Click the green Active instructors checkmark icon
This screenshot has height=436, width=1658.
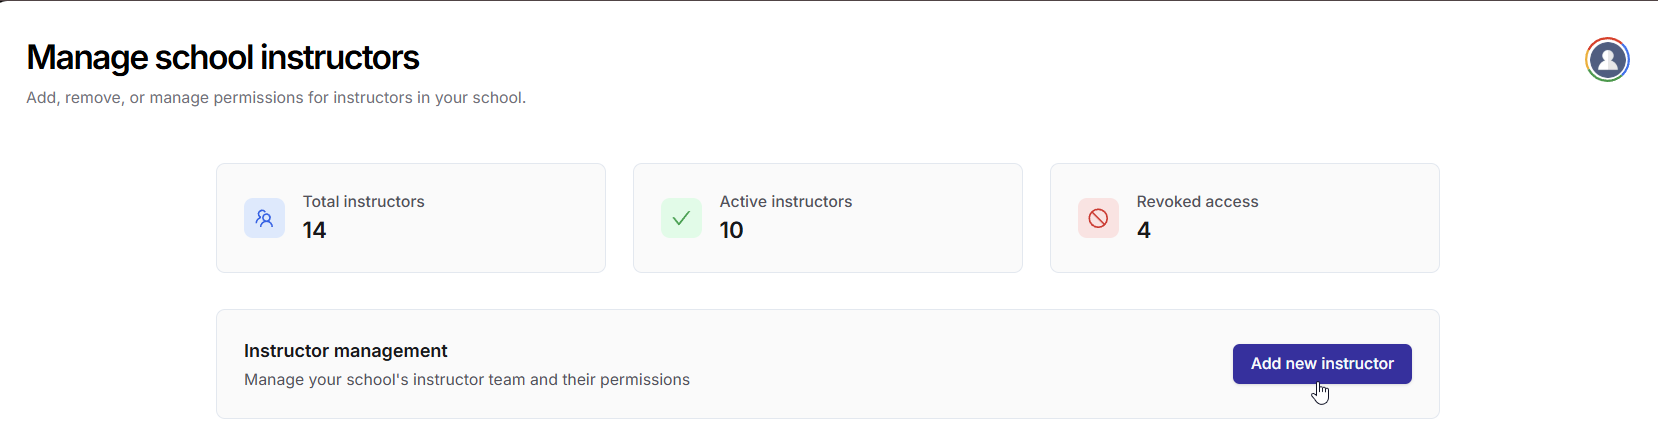[681, 218]
